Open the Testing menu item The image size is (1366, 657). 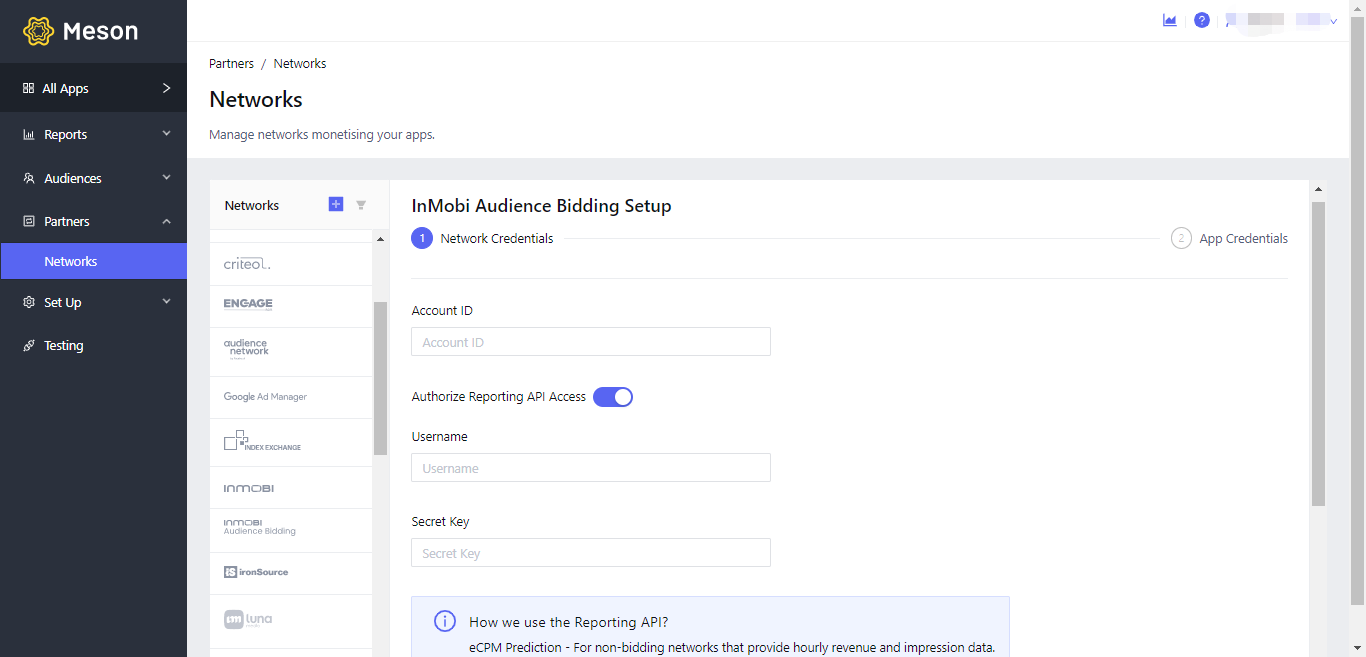(x=93, y=345)
